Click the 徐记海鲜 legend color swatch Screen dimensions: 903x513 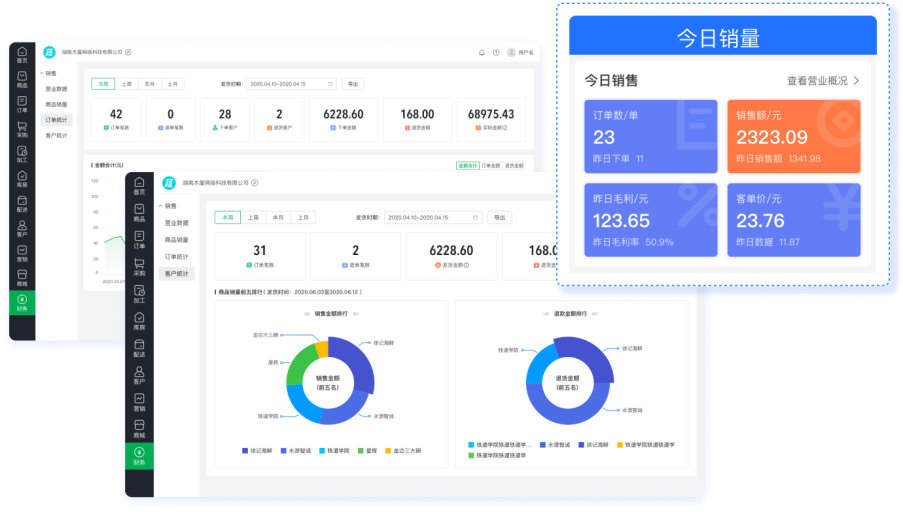pyautogui.click(x=246, y=451)
